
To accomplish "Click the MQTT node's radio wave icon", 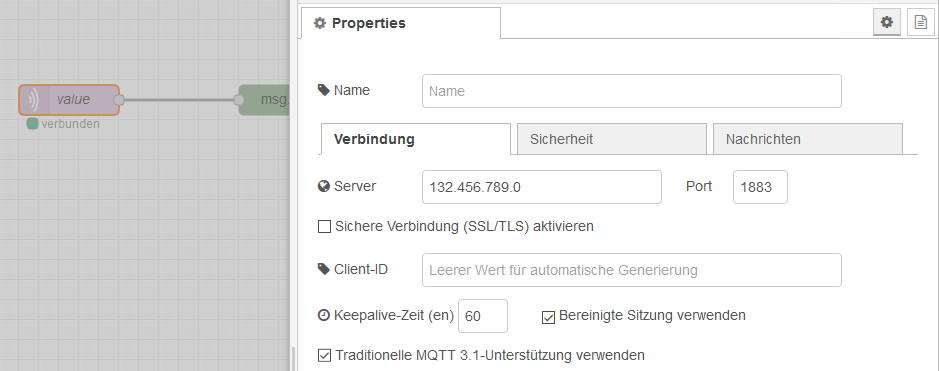I will pyautogui.click(x=31, y=99).
